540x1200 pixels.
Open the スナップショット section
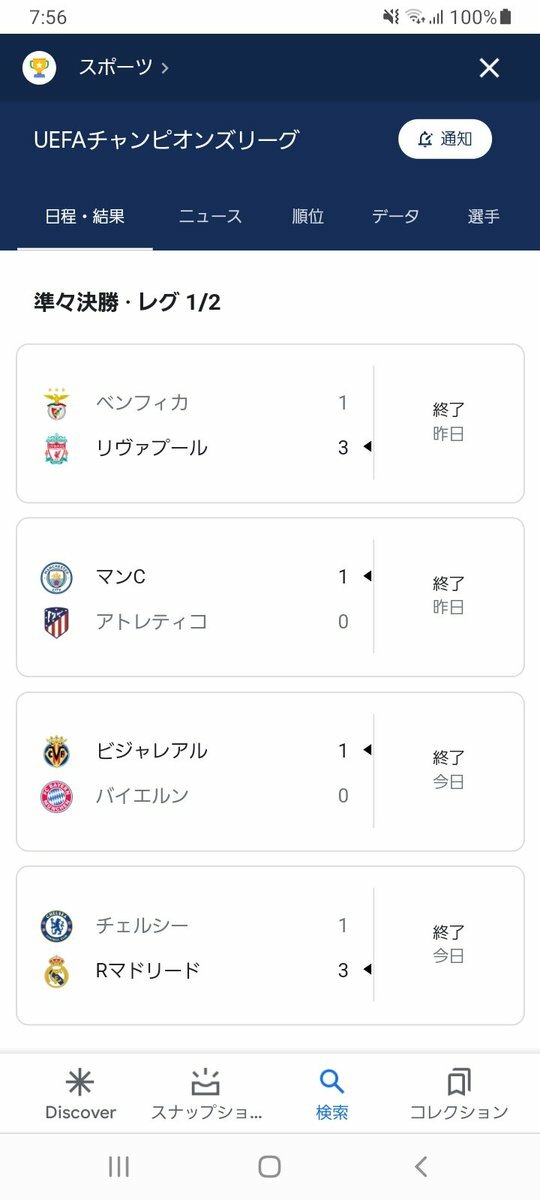click(x=206, y=1093)
